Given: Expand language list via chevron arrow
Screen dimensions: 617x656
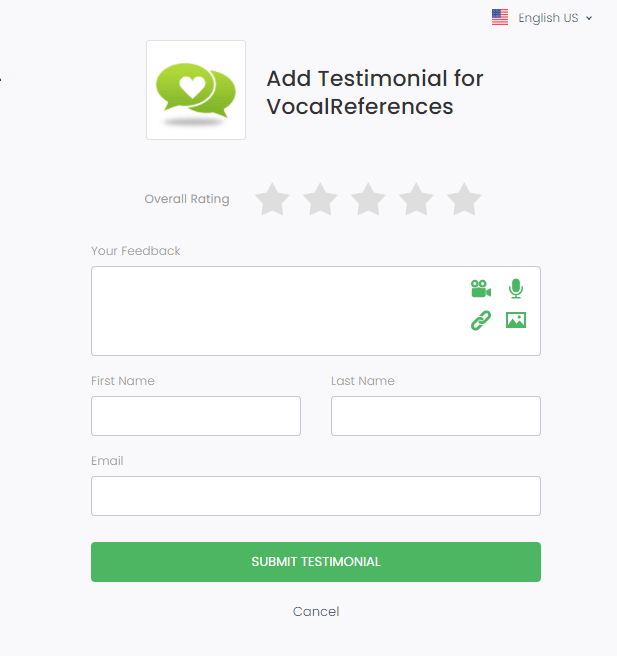Looking at the screenshot, I should (589, 18).
